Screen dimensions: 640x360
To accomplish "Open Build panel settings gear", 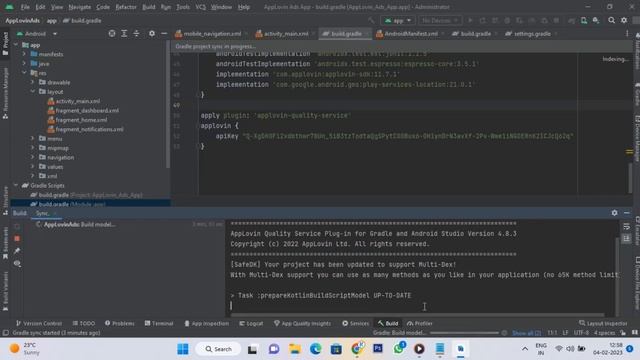I will (614, 213).
